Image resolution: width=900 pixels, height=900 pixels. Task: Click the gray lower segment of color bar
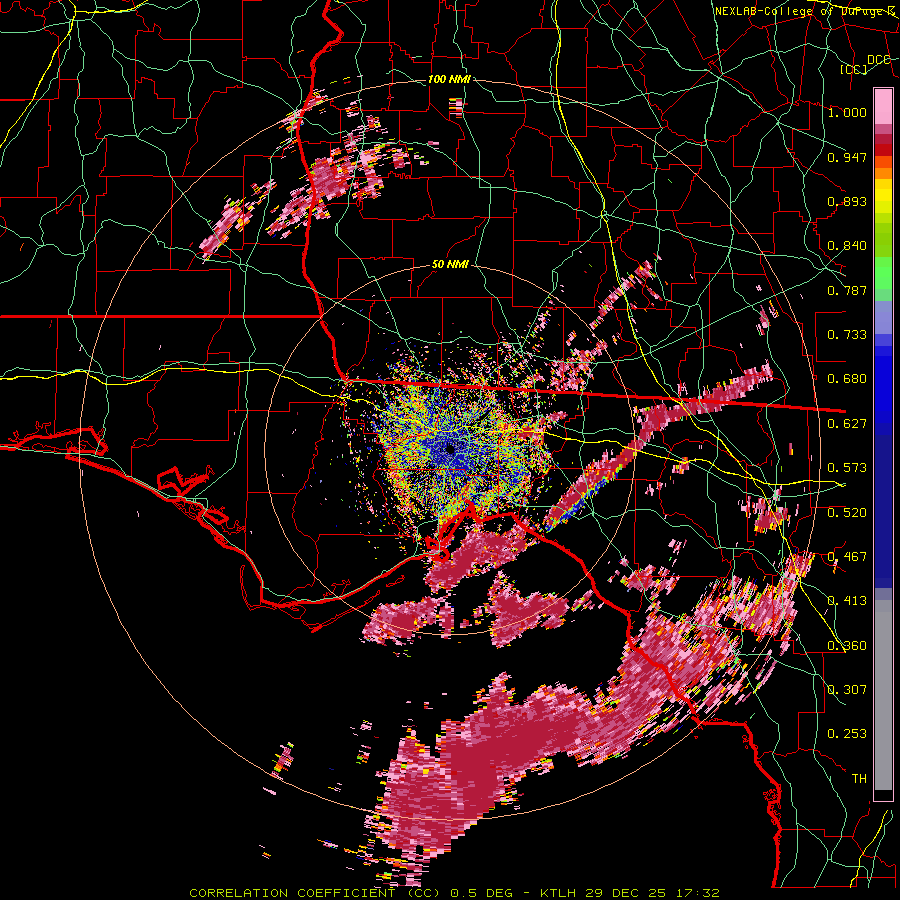click(x=883, y=695)
